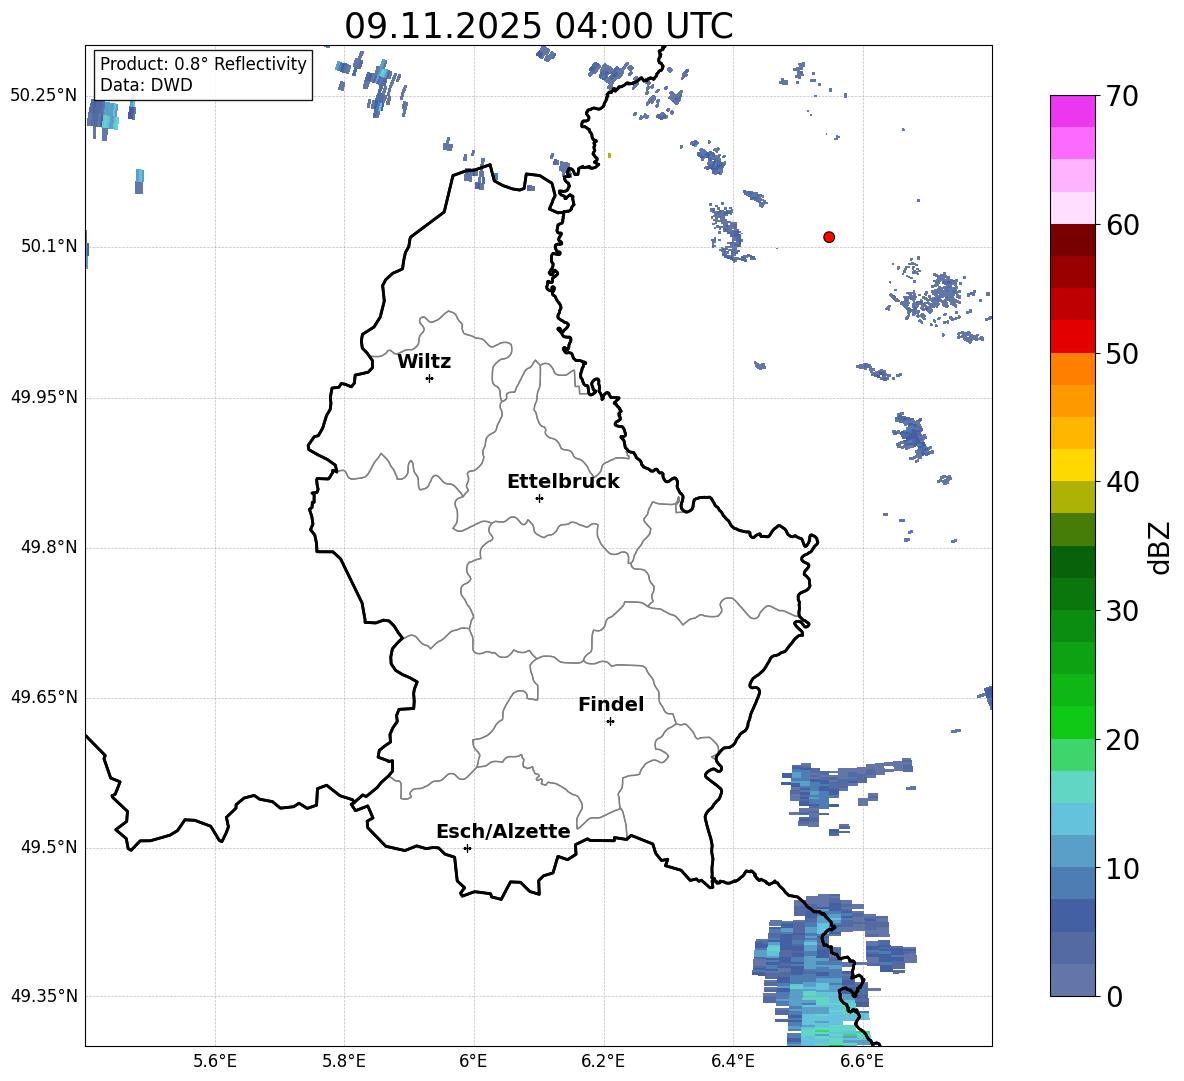Click the Product: 0.8° Reflectivity text

tap(203, 63)
